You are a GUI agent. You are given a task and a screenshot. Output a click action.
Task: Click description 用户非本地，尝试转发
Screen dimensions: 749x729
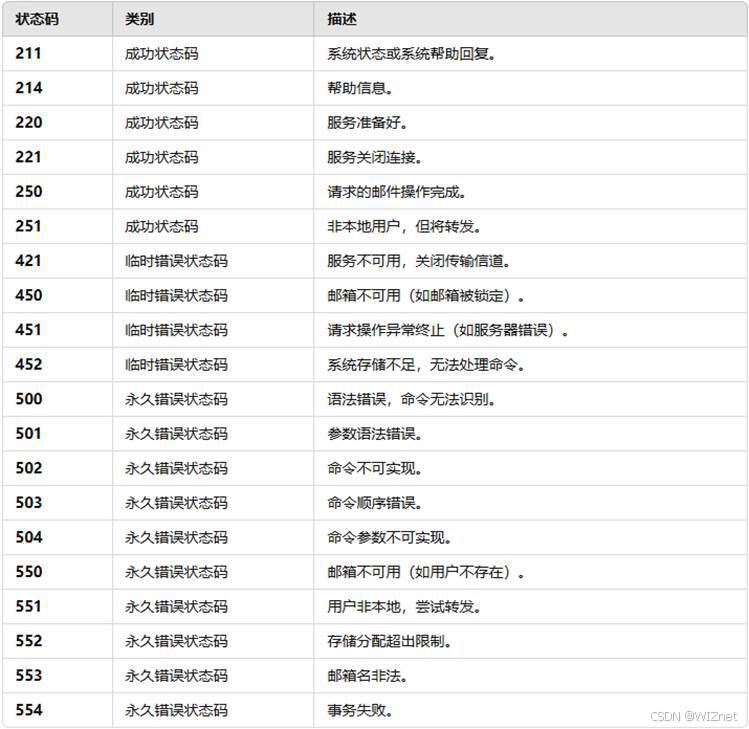click(404, 606)
